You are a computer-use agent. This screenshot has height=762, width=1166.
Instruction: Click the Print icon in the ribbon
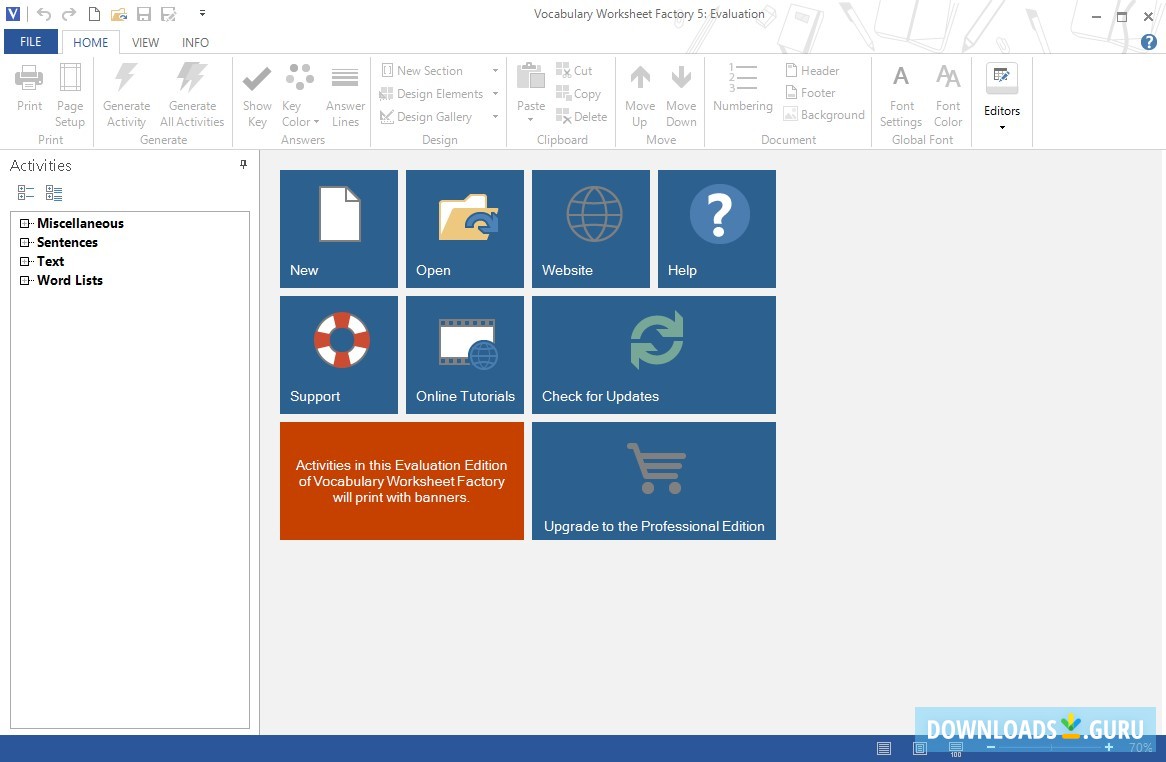(29, 77)
